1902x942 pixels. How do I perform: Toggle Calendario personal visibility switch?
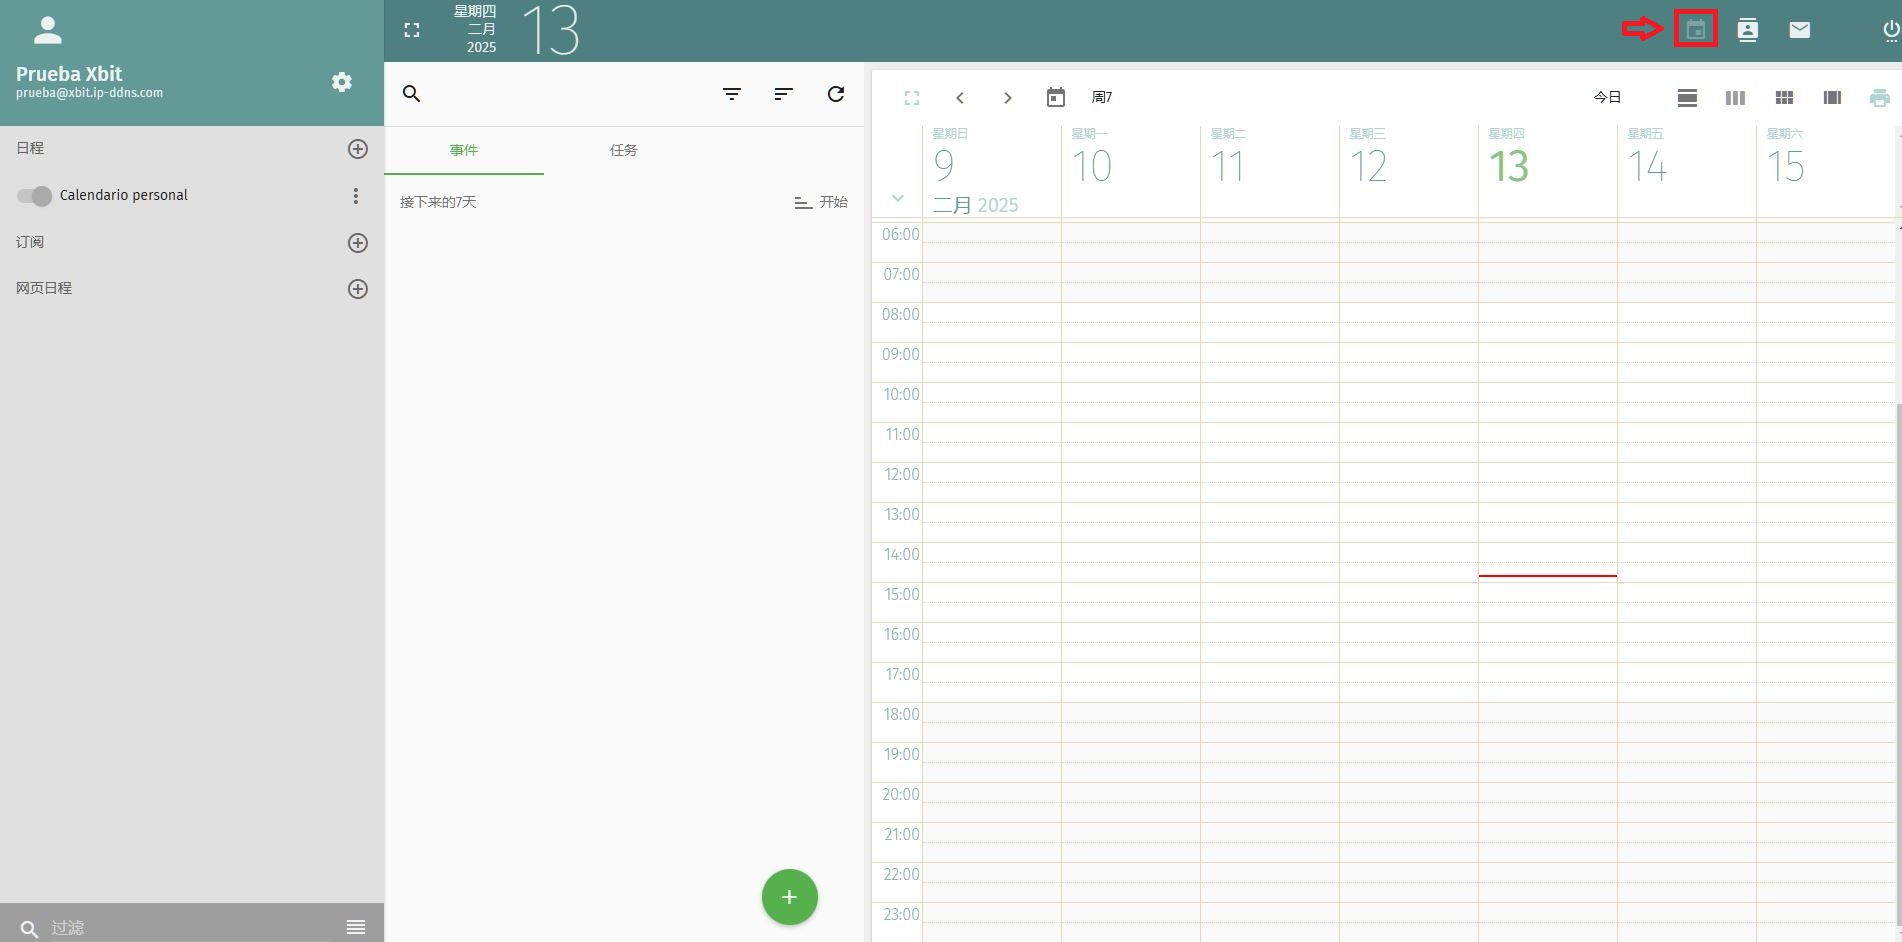[34, 196]
